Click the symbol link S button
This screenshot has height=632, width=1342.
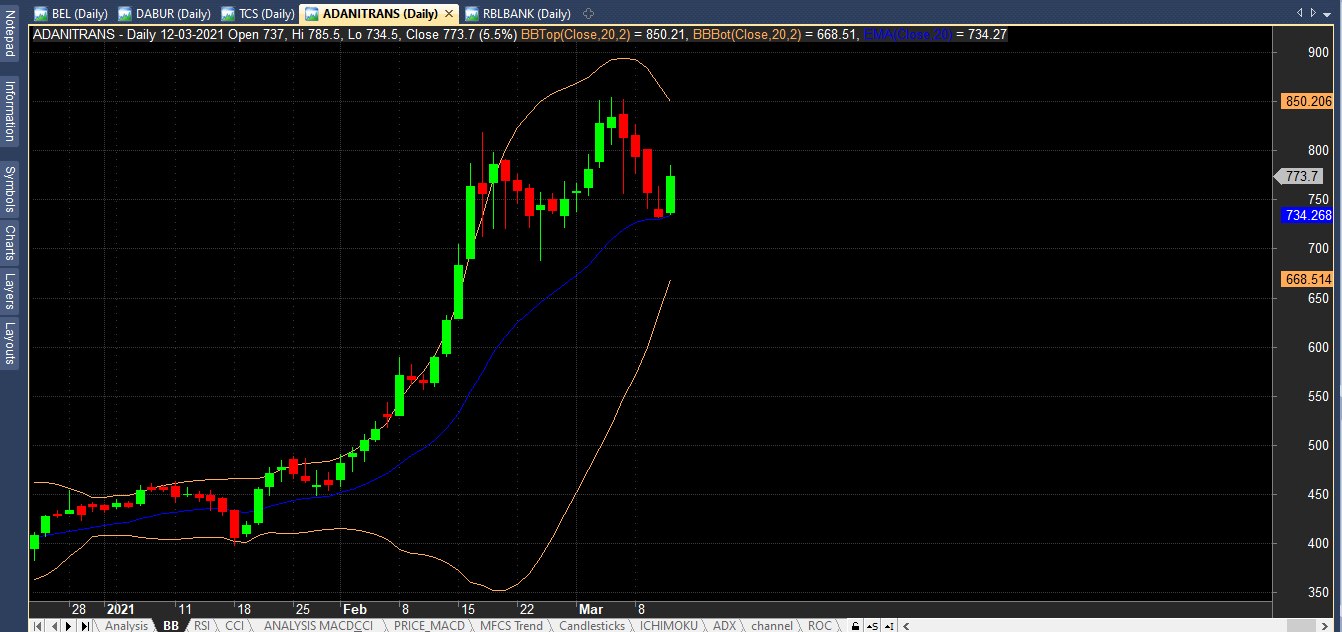click(x=872, y=626)
